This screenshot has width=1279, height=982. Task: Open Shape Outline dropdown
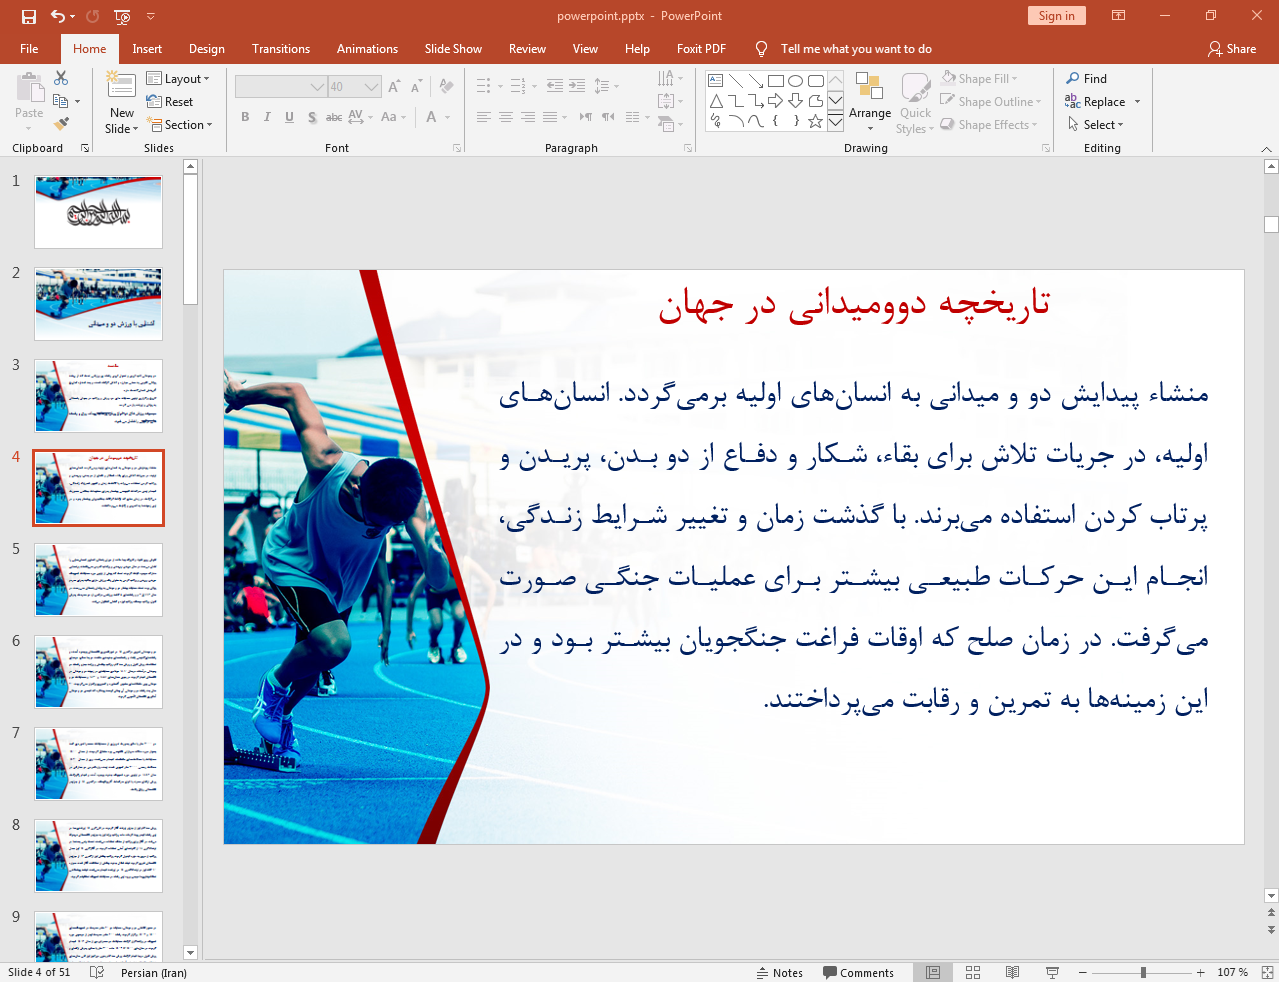pyautogui.click(x=990, y=102)
